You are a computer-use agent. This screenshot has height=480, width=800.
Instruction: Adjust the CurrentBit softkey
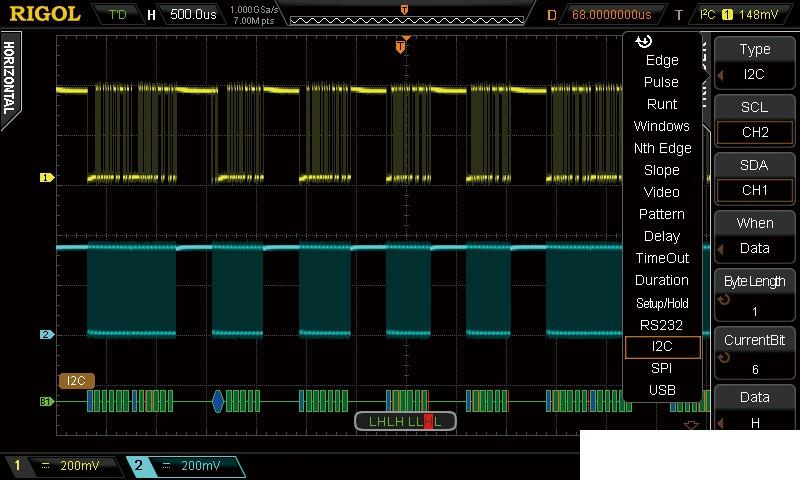[x=755, y=354]
